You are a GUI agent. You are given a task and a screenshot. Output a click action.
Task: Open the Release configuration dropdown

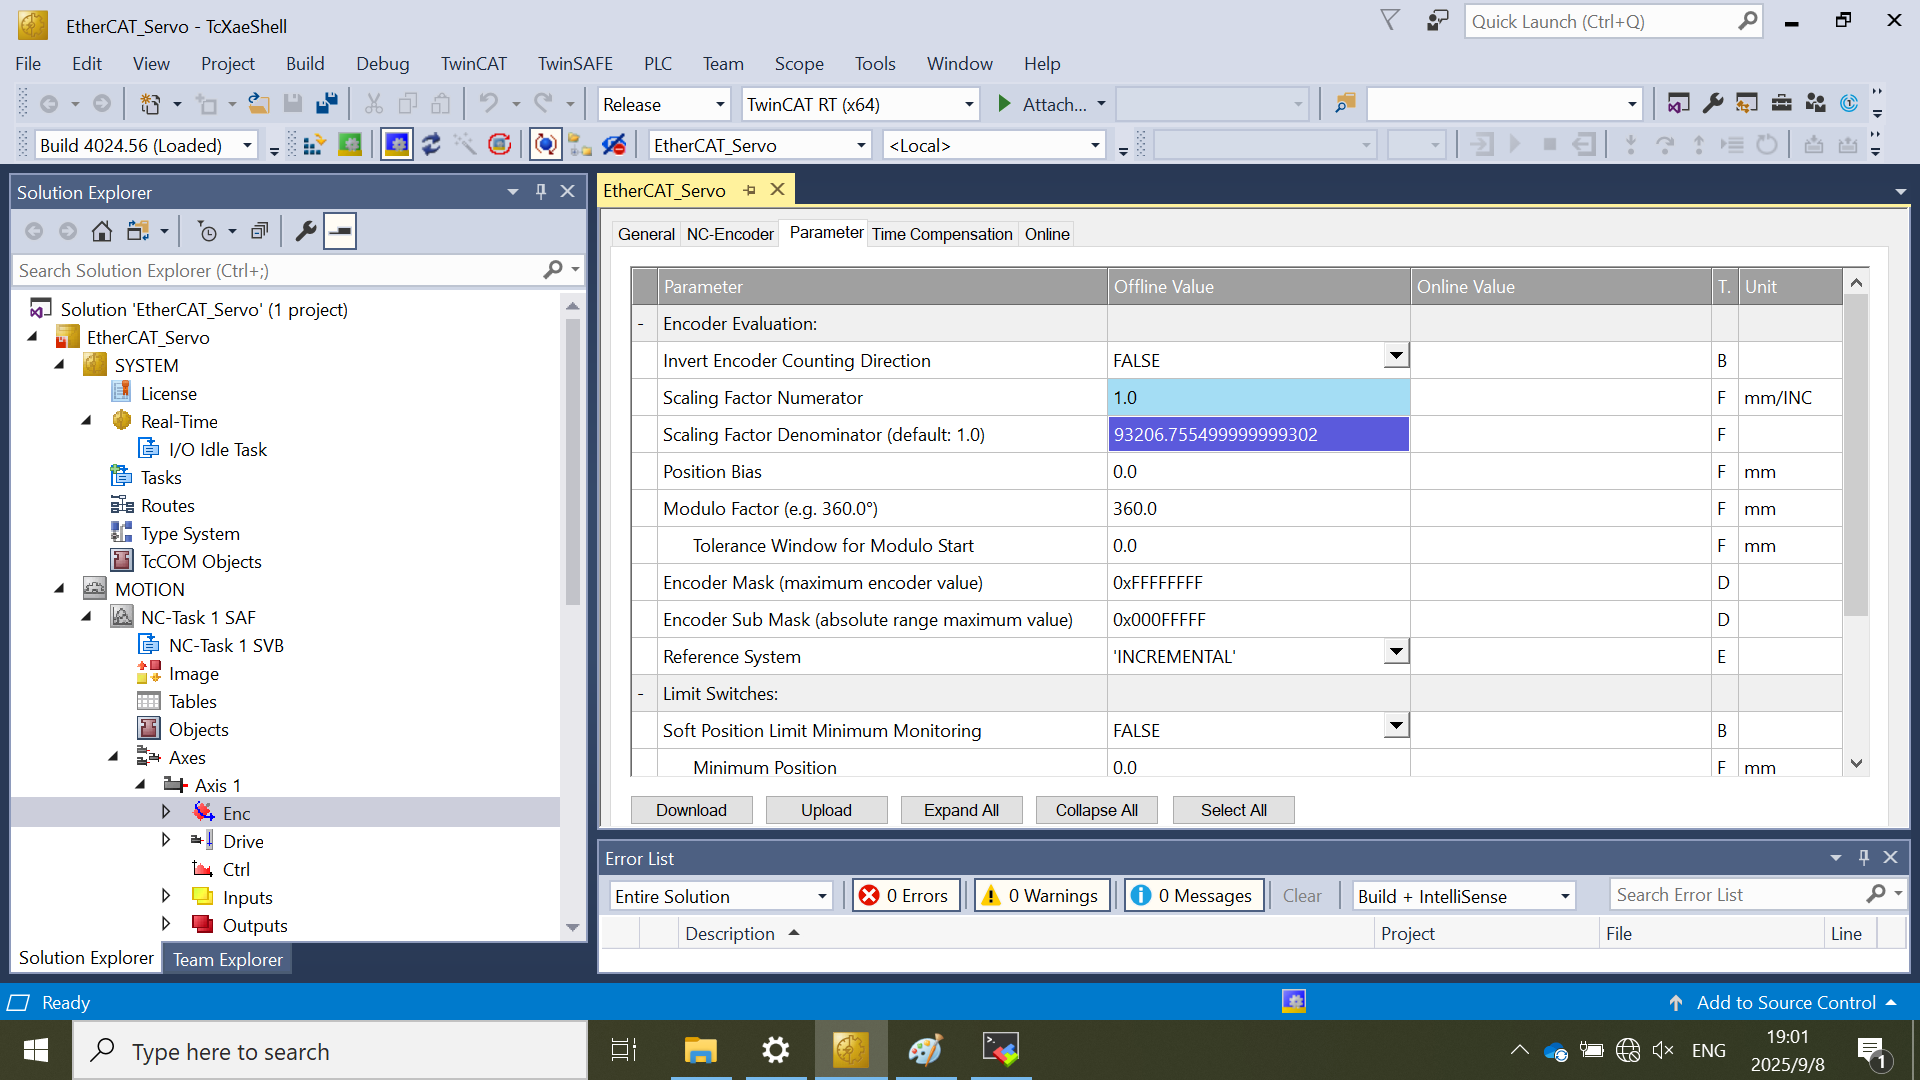pyautogui.click(x=720, y=105)
